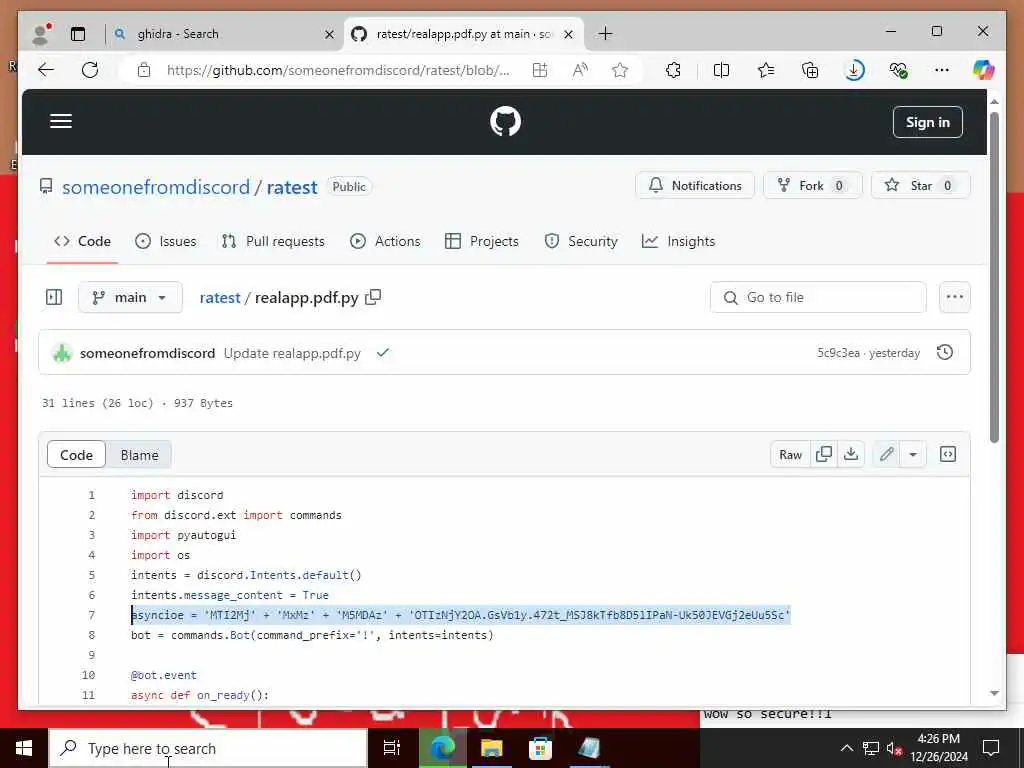Open the Favorites list icon
1024x768 pixels.
[766, 70]
